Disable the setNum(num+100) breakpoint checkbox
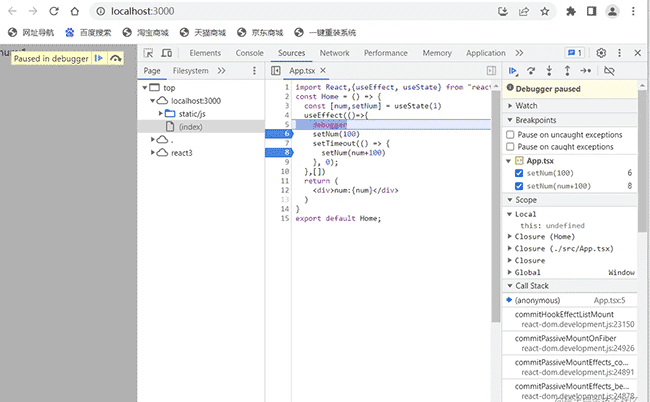 (519, 186)
